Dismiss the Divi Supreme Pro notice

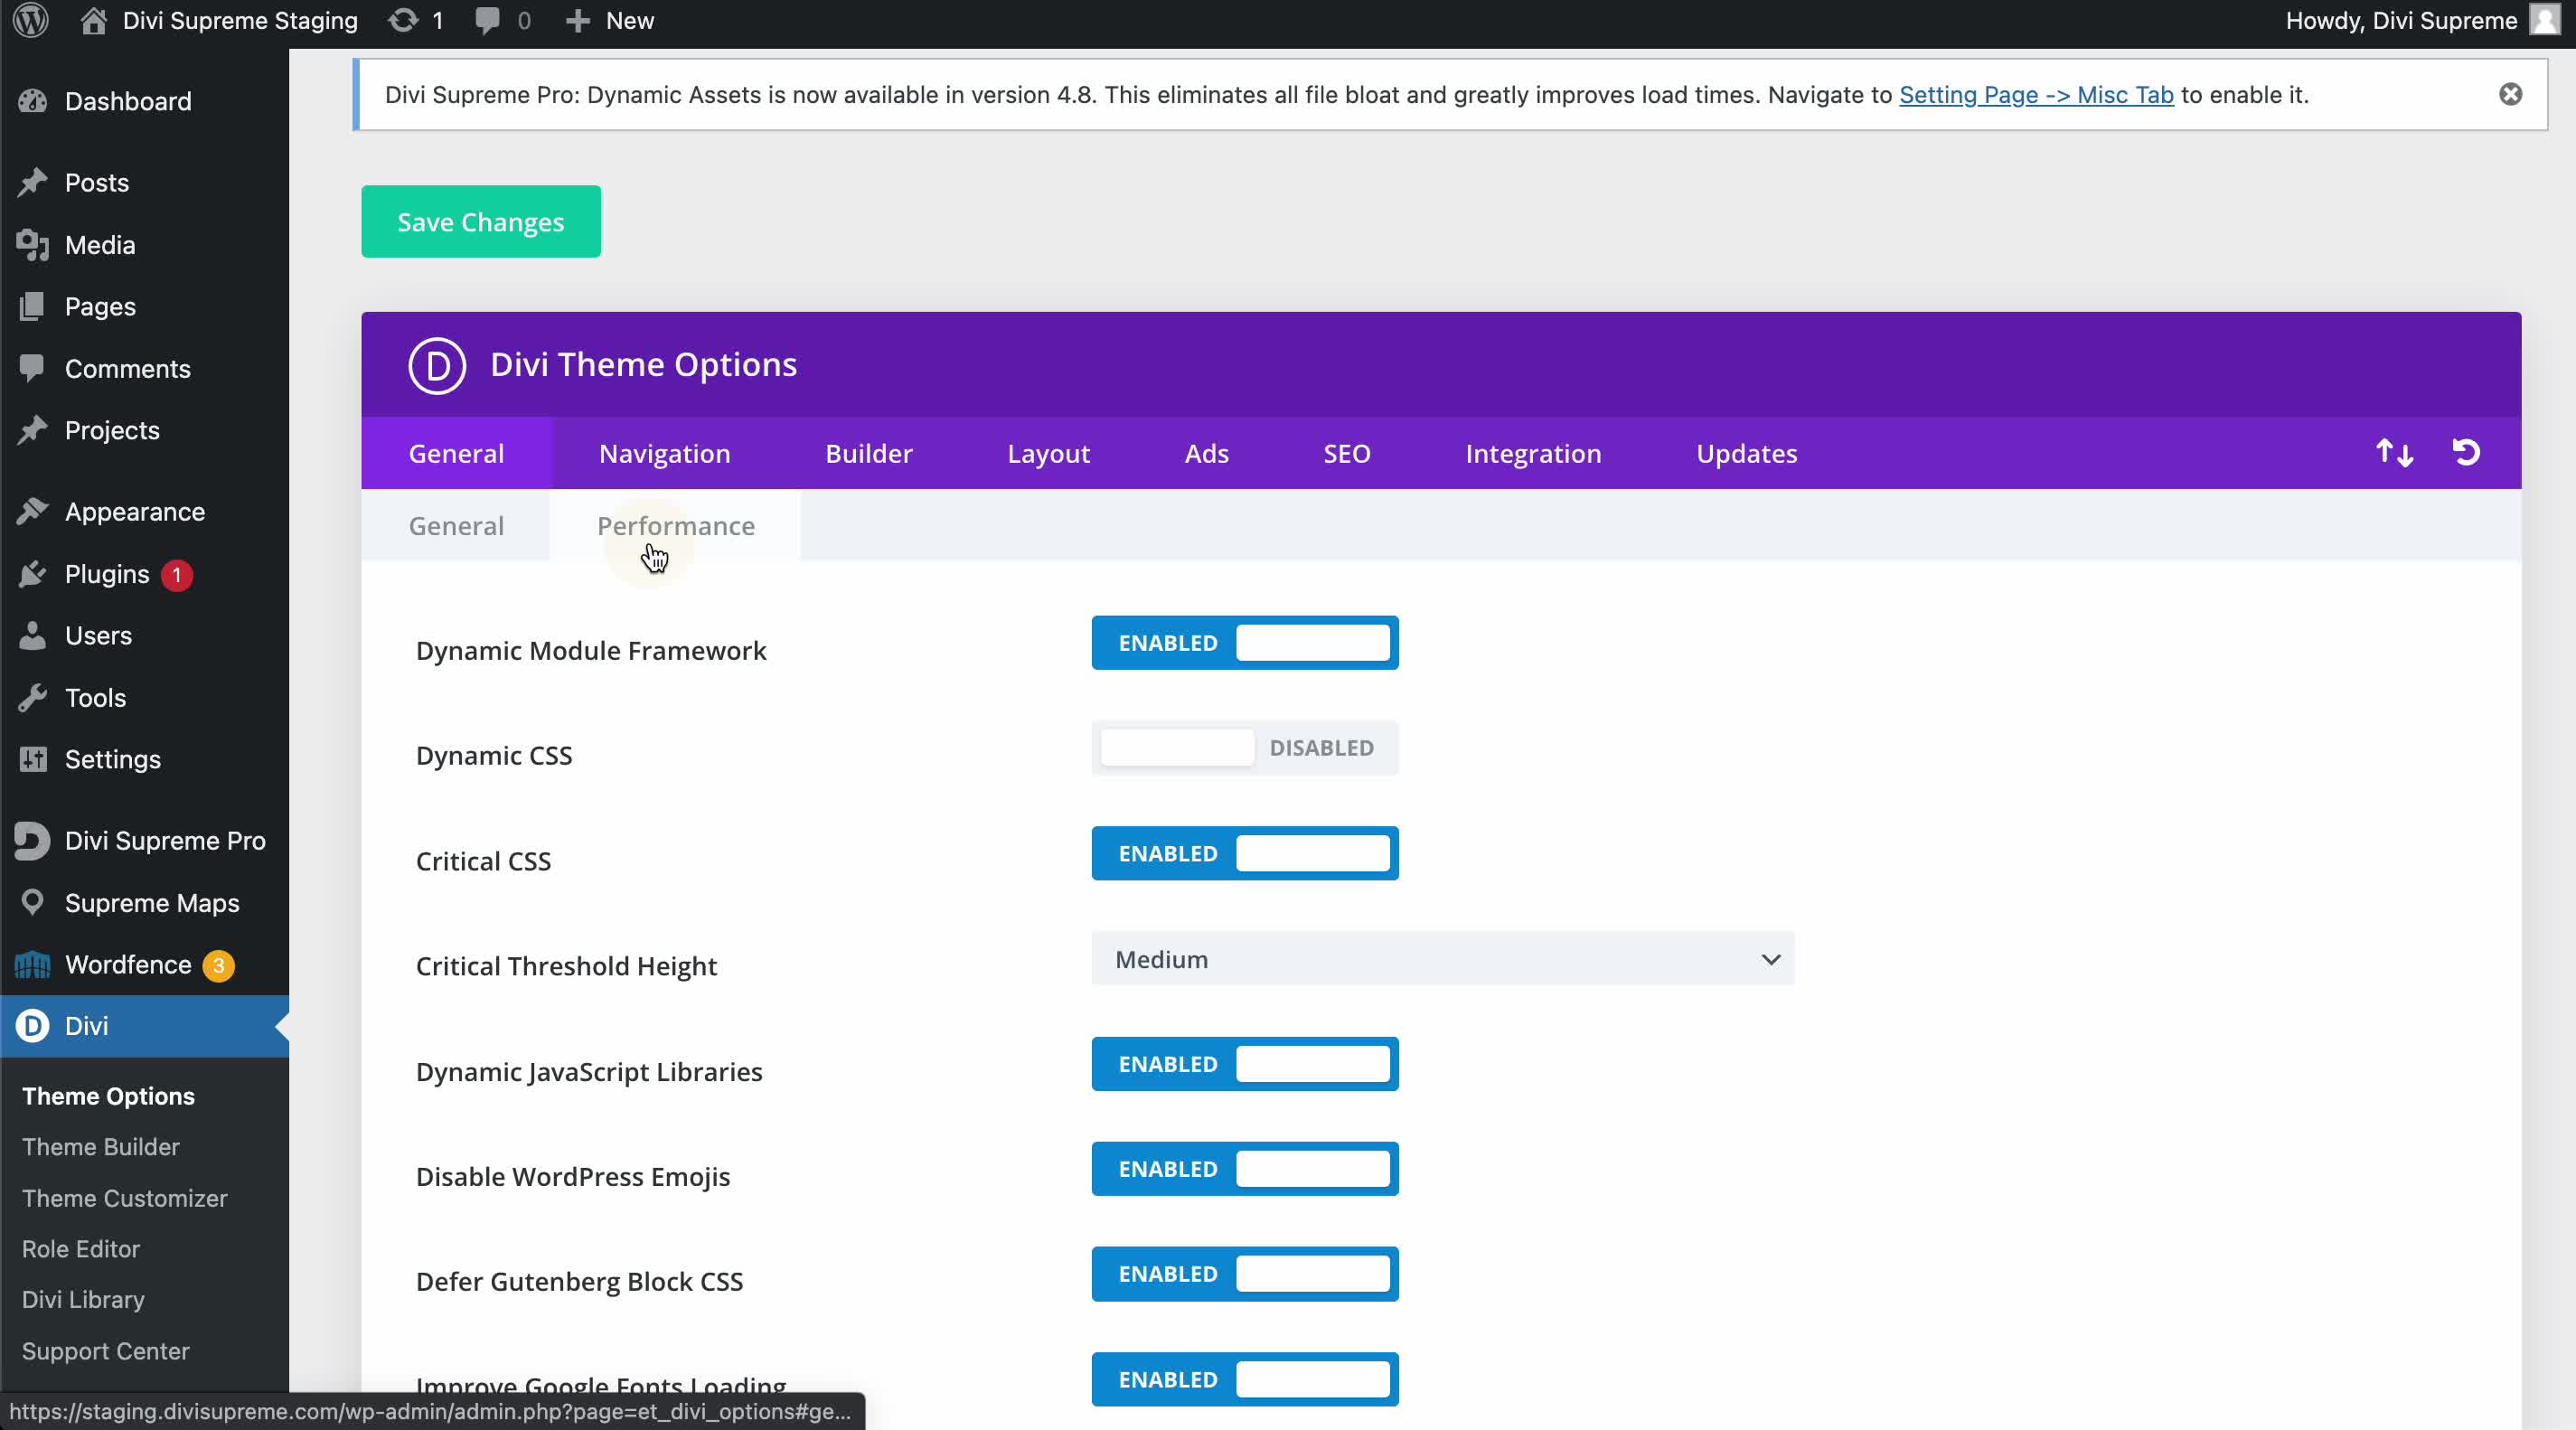[x=2510, y=94]
